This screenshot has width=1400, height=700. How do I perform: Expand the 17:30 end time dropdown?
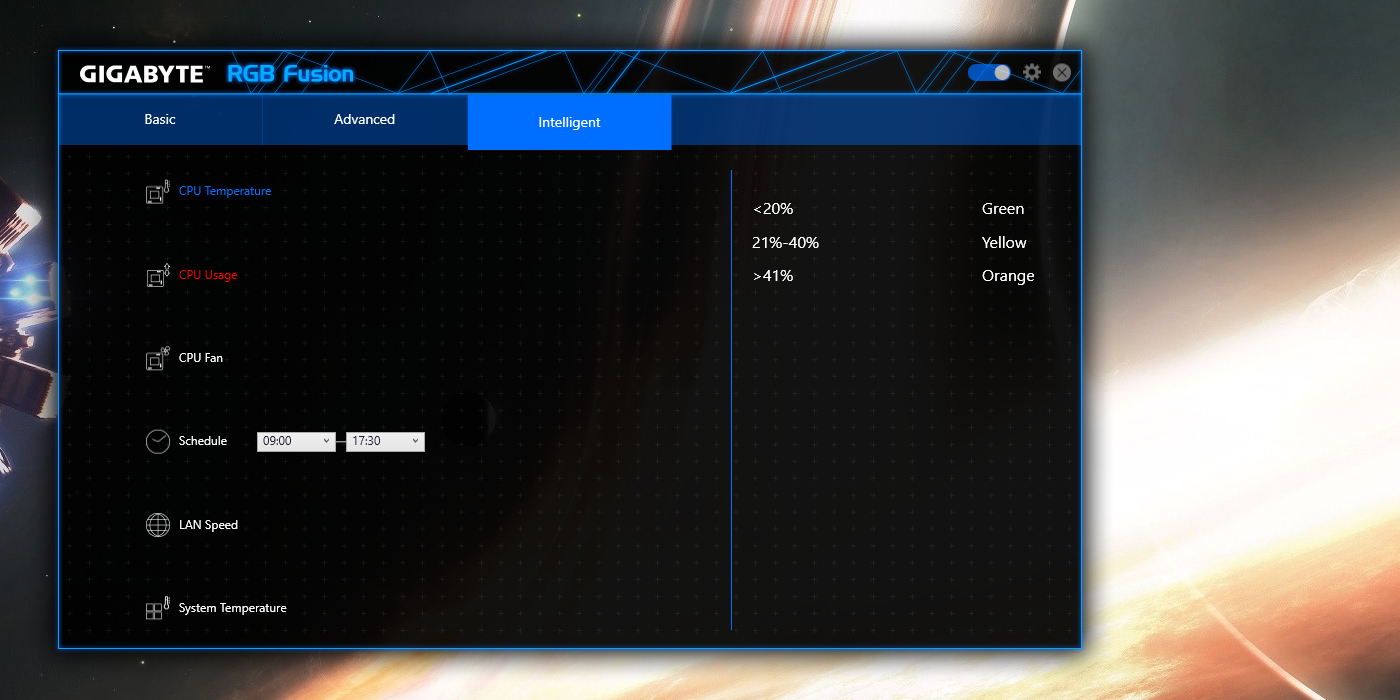[385, 441]
